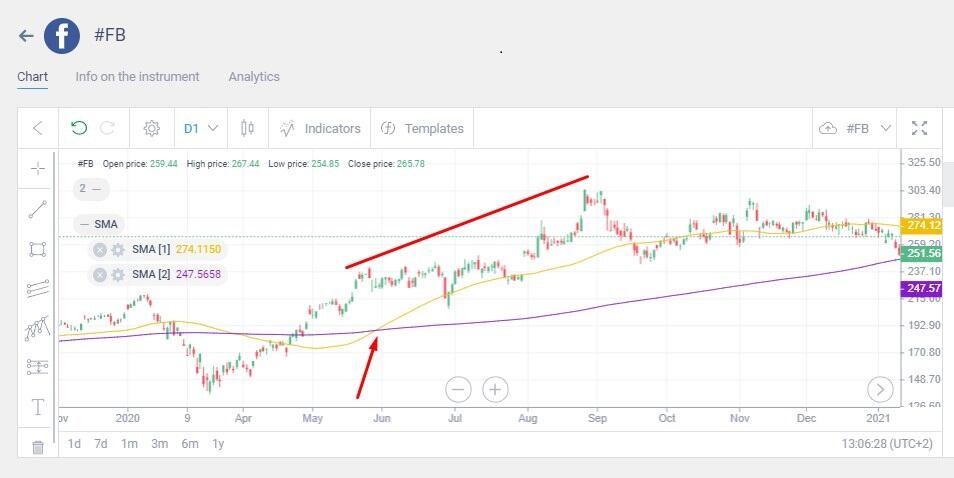
Task: Click the purple 247.57 price label
Action: click(921, 289)
